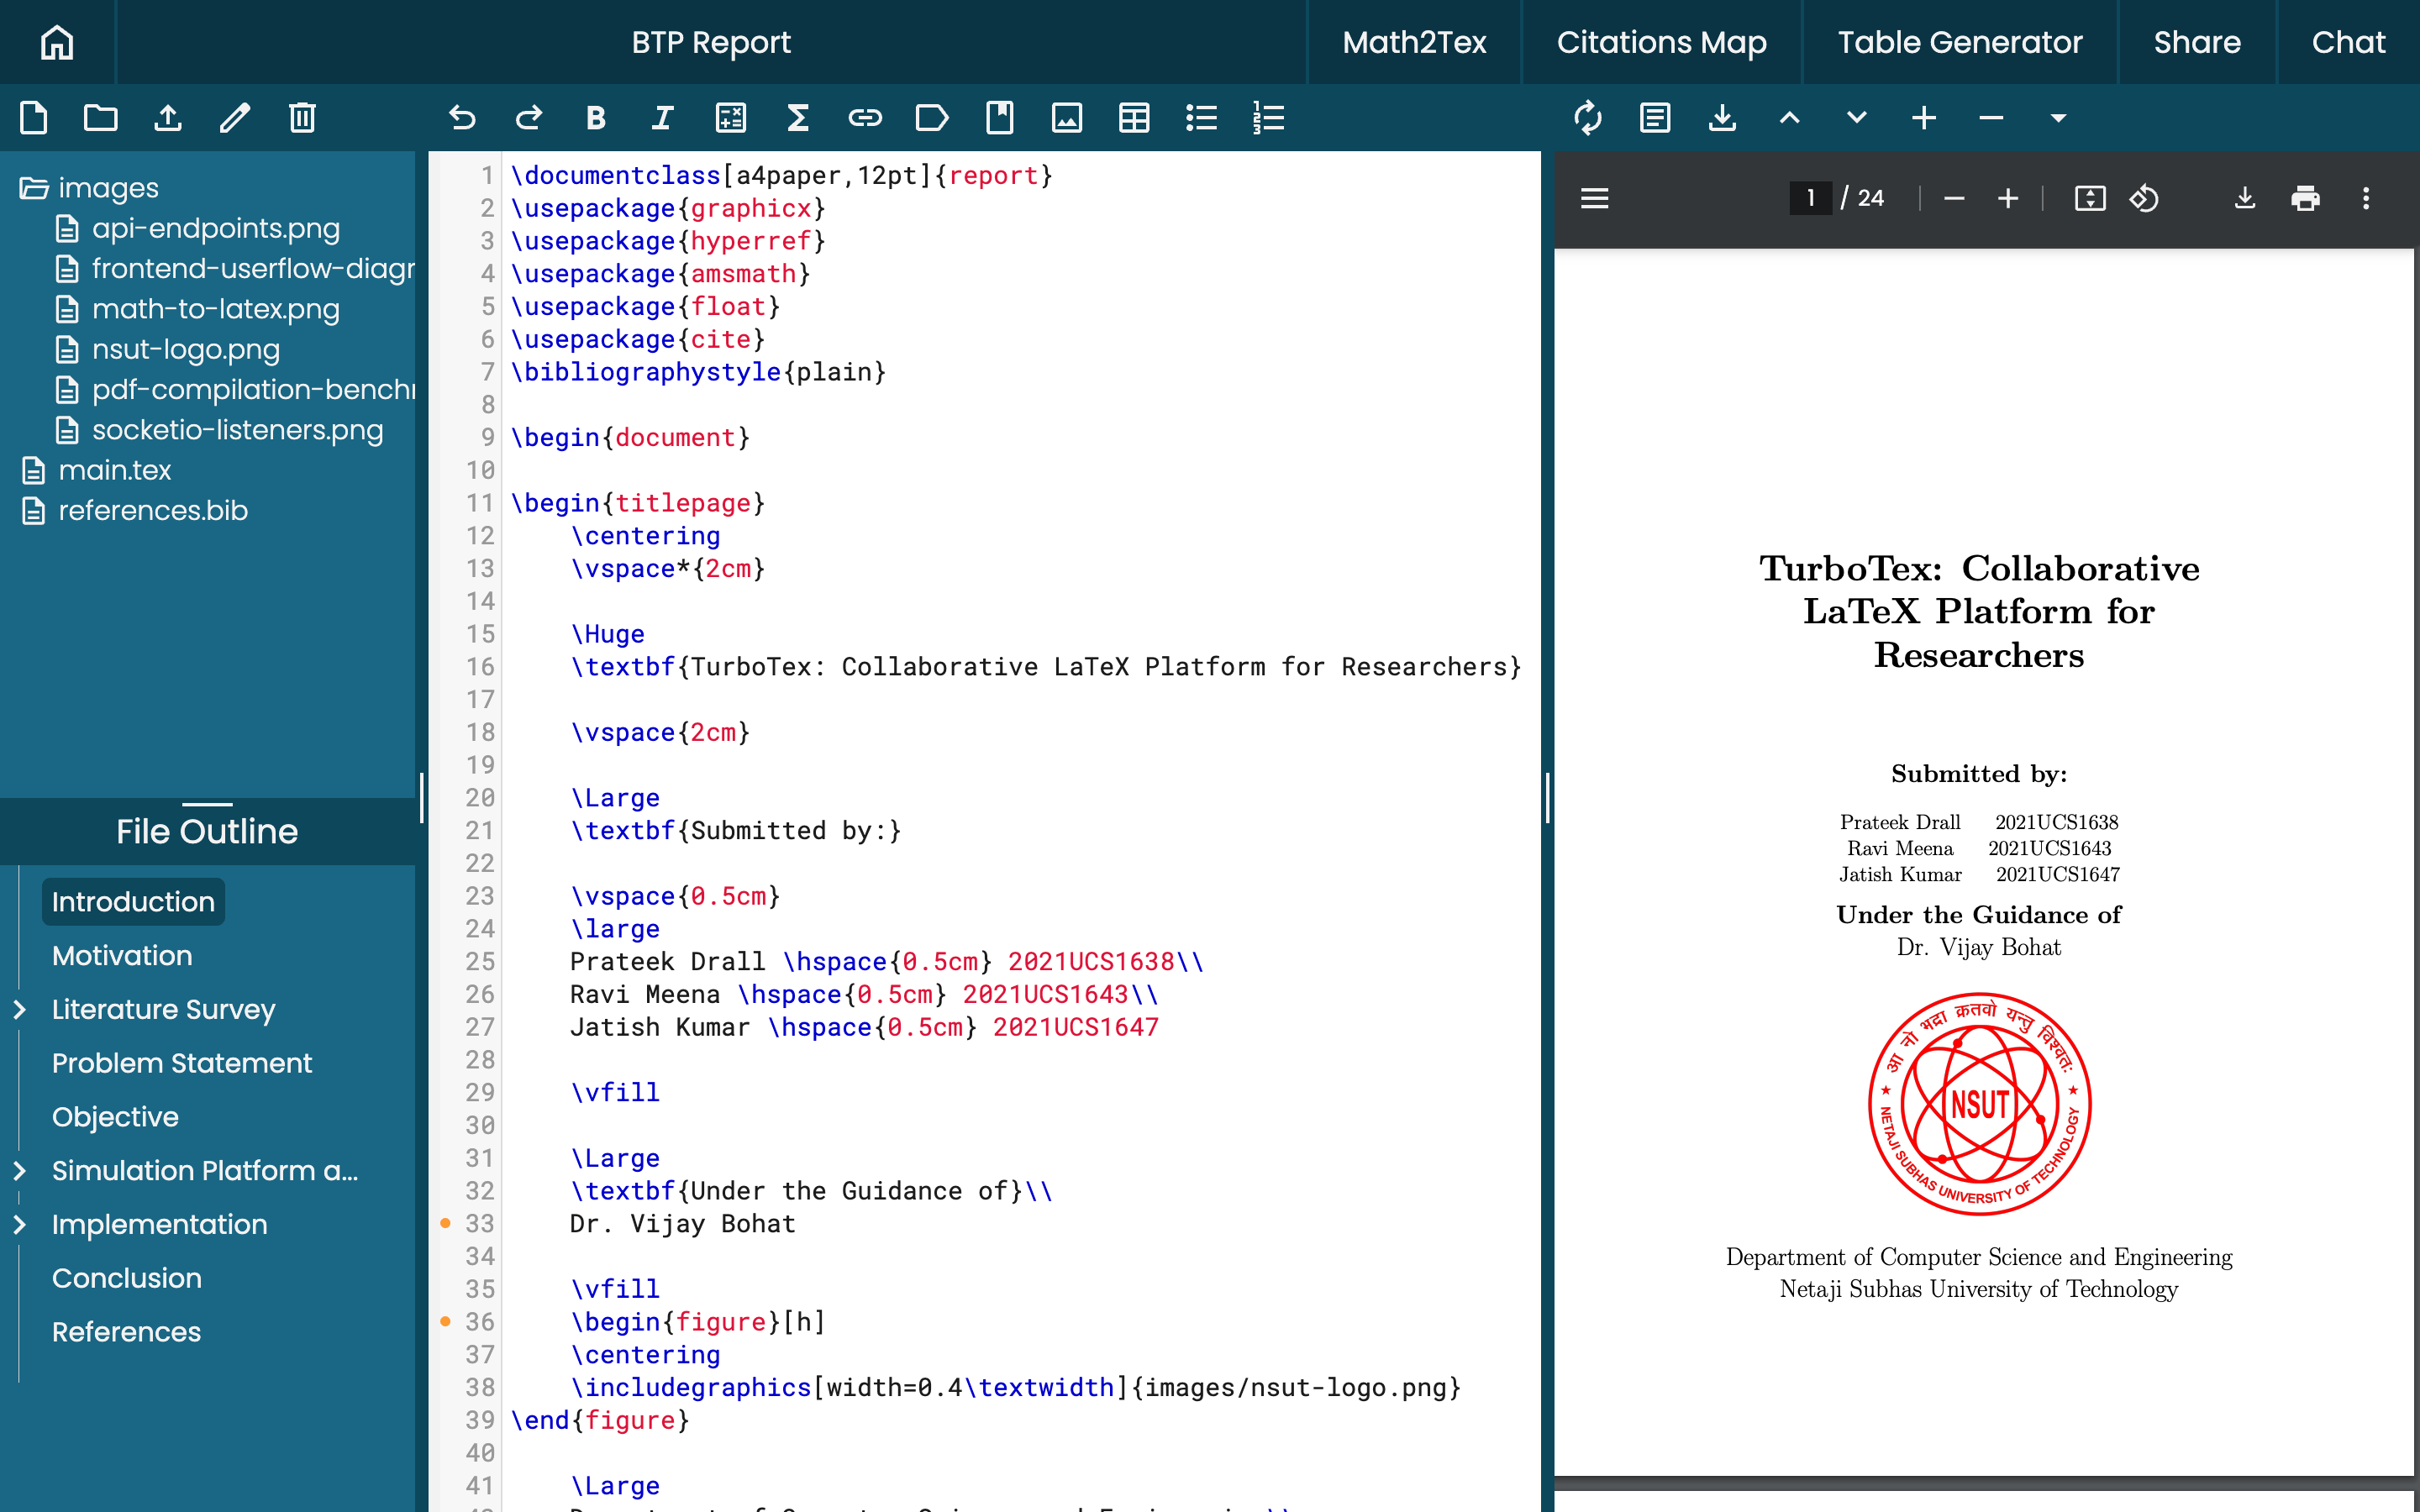The width and height of the screenshot is (2420, 1512).
Task: Open the Table Generator
Action: [1960, 42]
